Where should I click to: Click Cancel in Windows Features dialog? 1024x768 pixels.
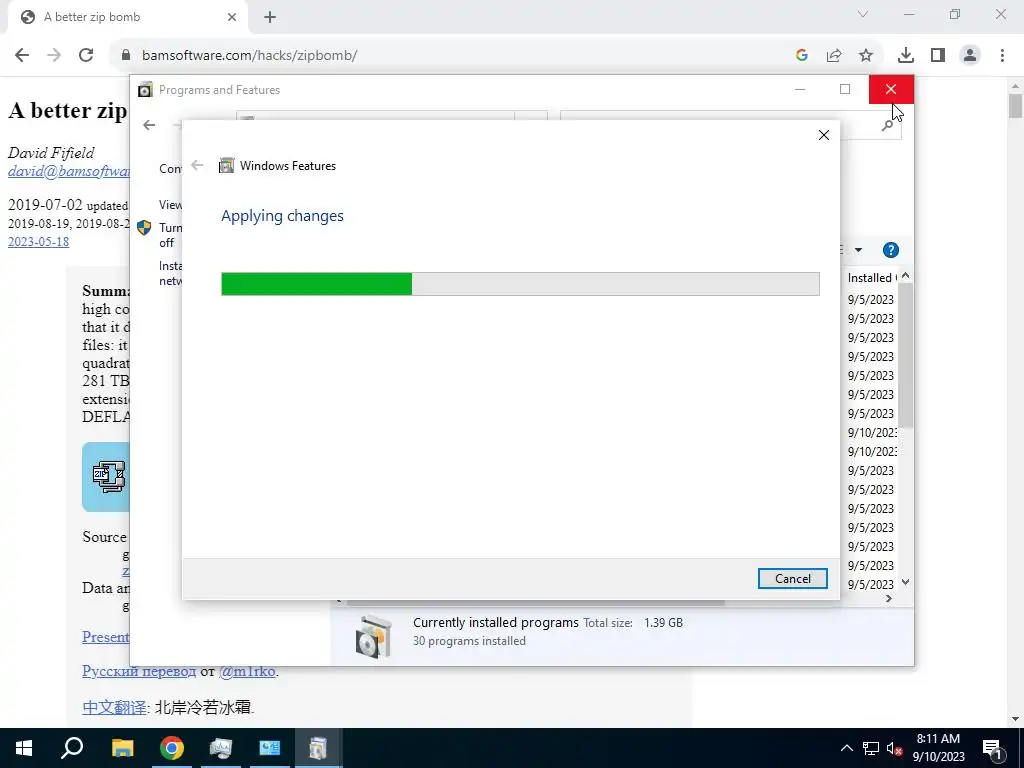click(x=792, y=579)
